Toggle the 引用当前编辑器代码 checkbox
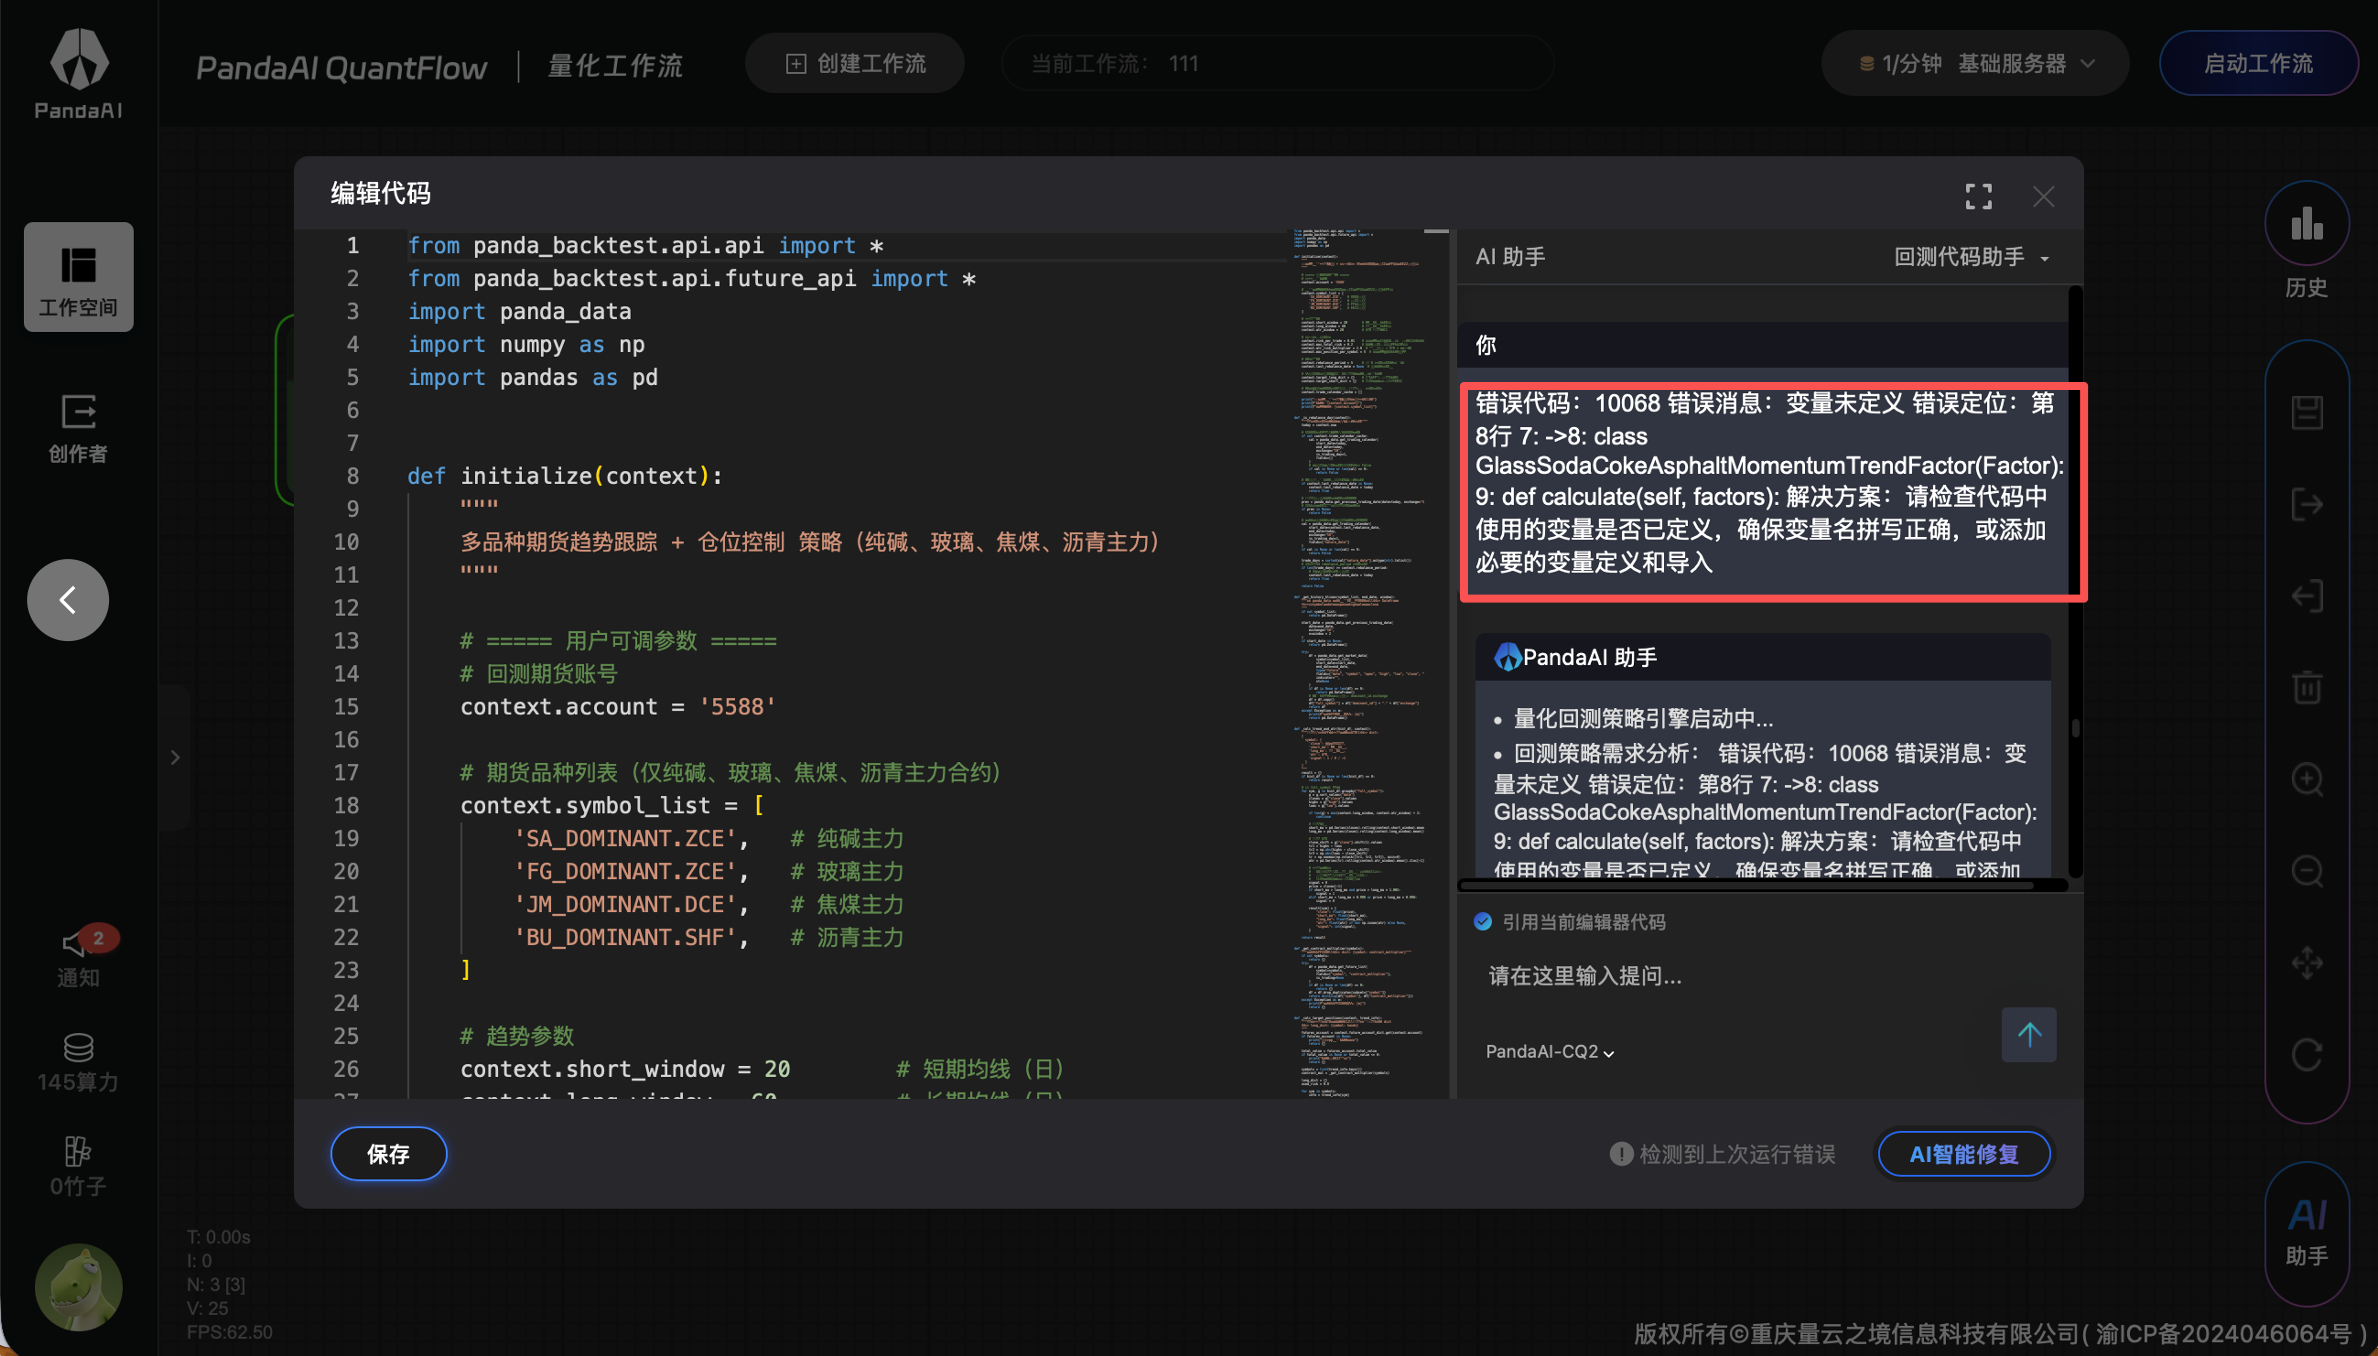 (x=1482, y=922)
